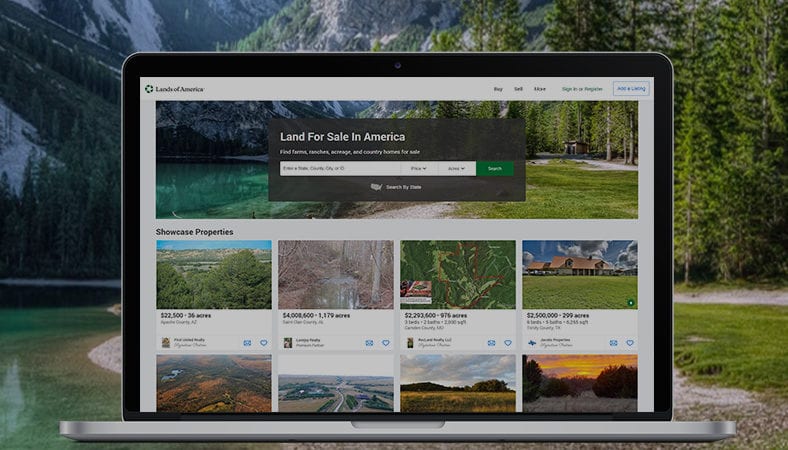This screenshot has width=788, height=450.
Task: Select Buy in the top navigation
Action: coord(498,89)
